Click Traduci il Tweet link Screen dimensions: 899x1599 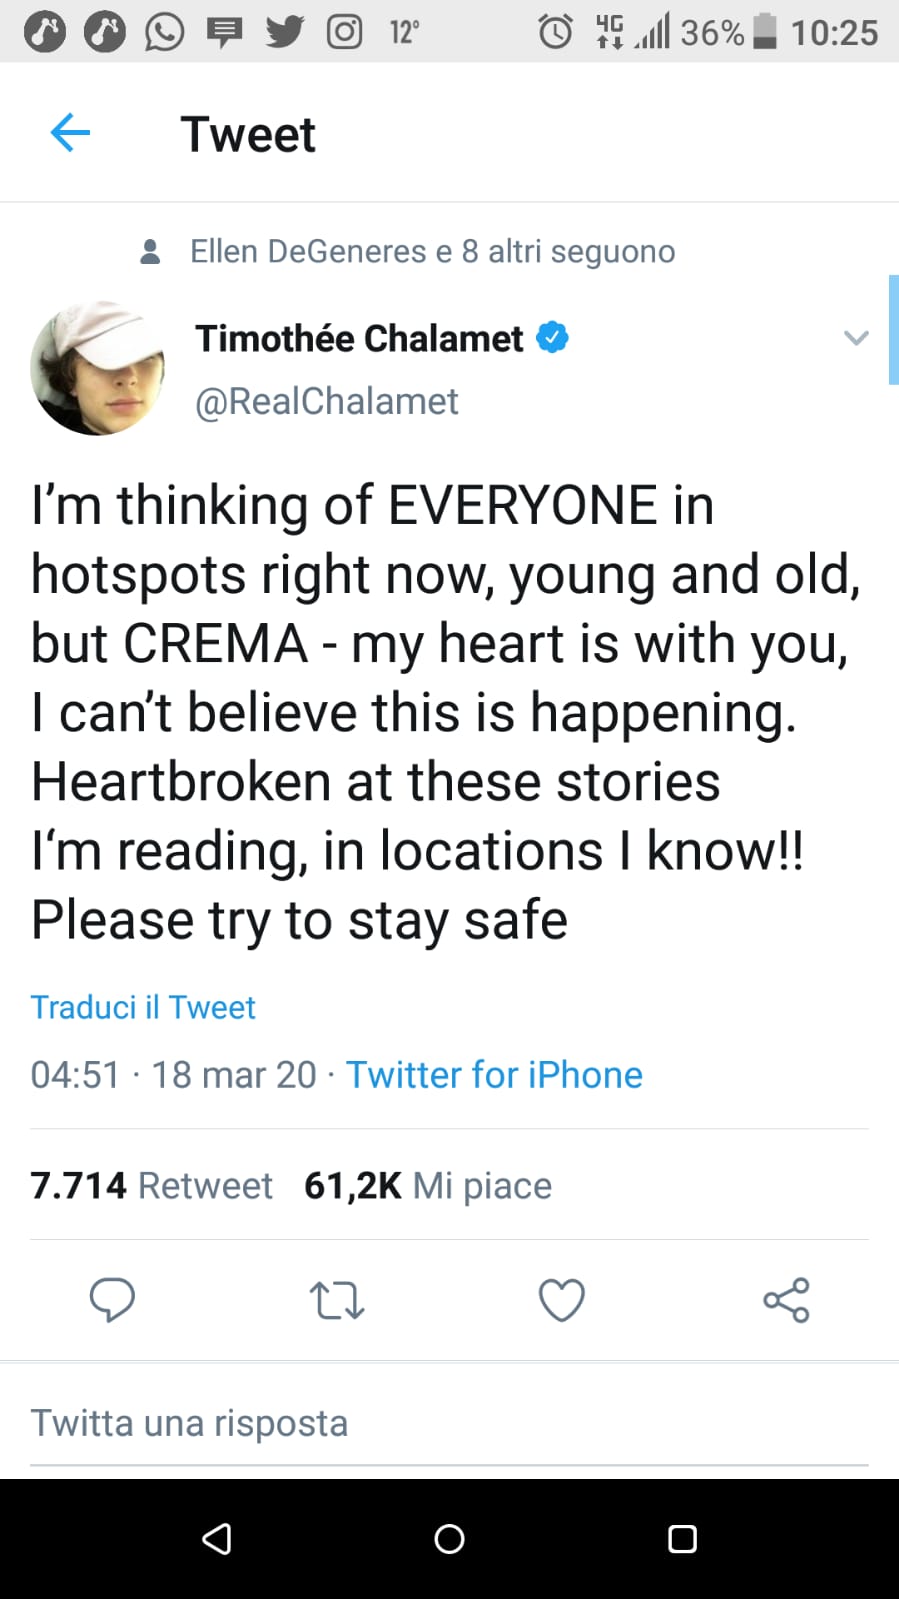pos(143,1007)
